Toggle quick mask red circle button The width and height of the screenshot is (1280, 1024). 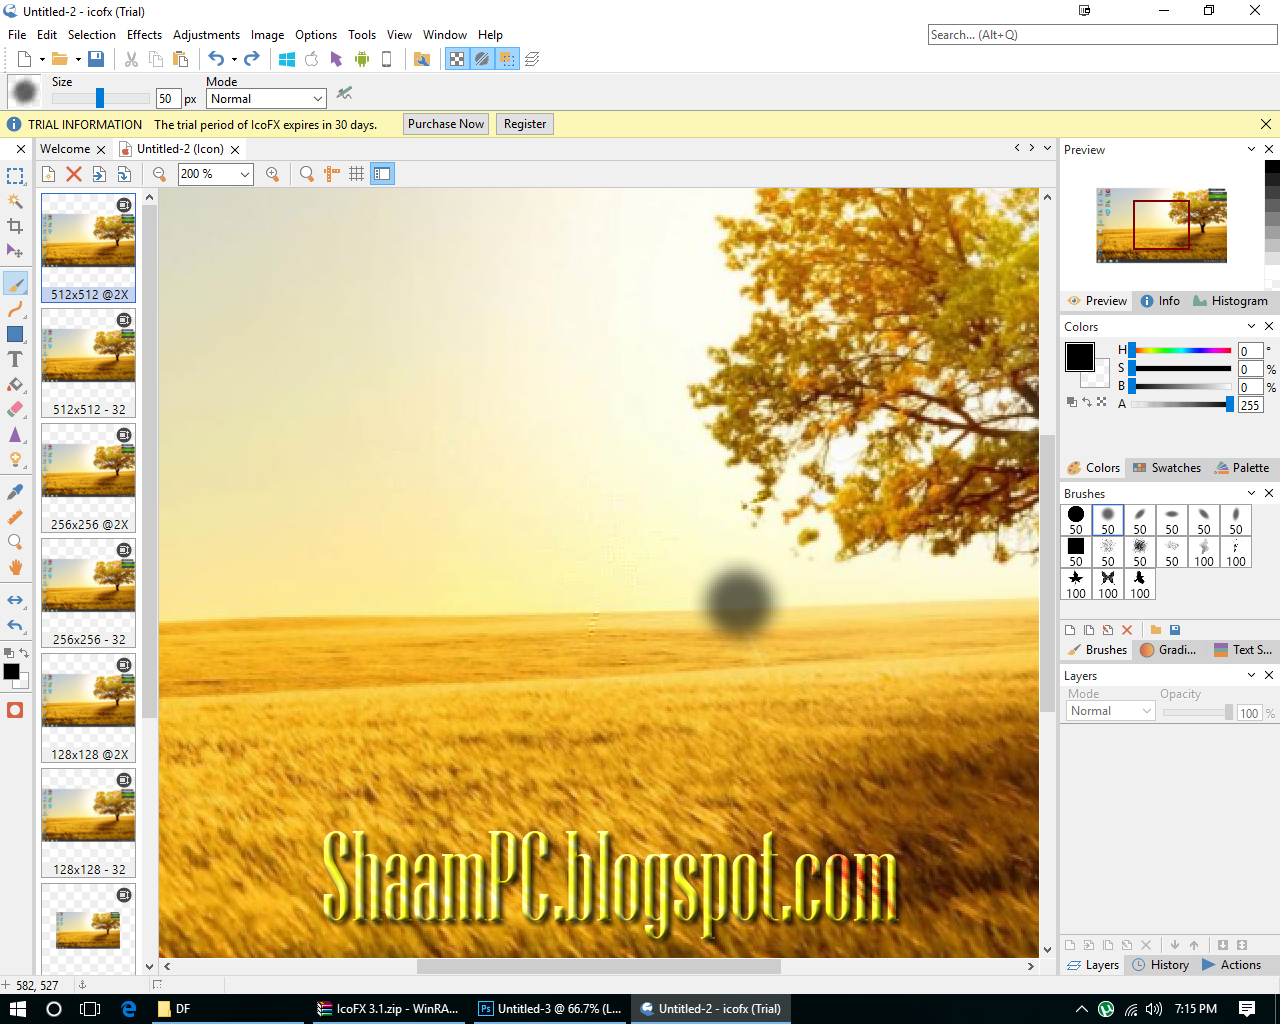(x=15, y=710)
